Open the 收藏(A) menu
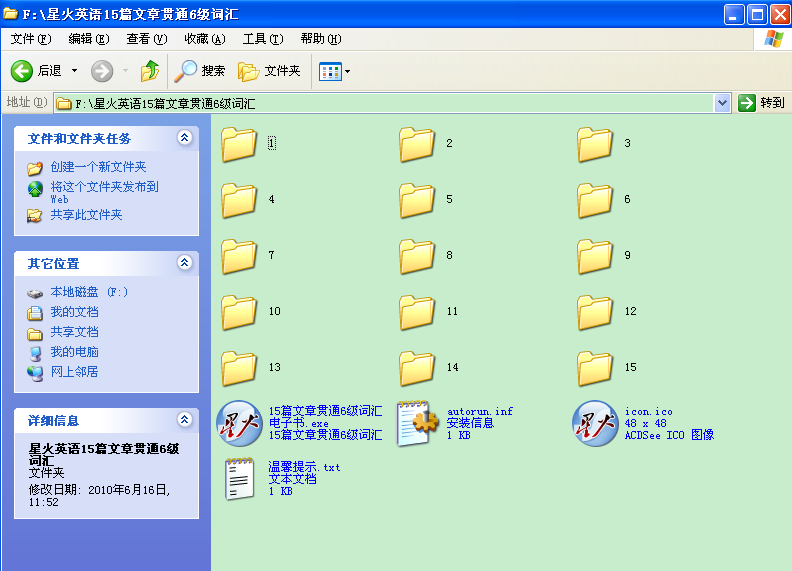 (205, 39)
